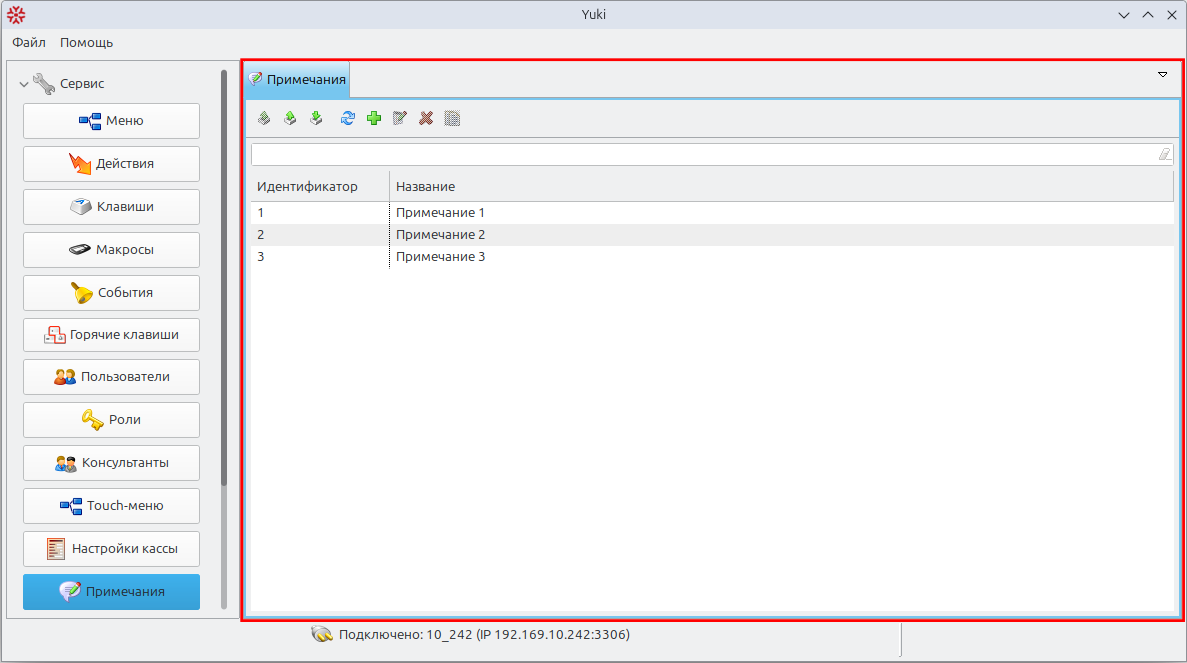
Task: Open the Помощь menu
Action: pyautogui.click(x=86, y=43)
